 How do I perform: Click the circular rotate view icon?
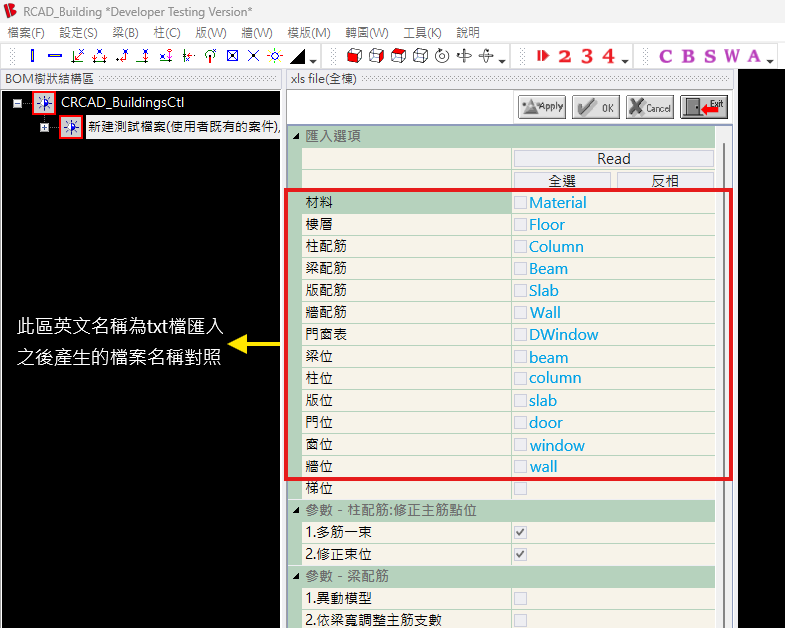442,56
